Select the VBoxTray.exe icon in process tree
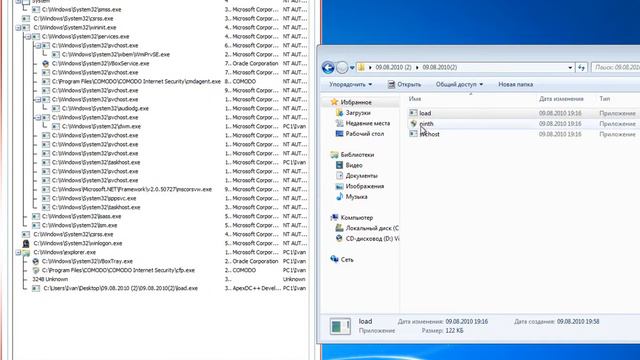The image size is (640, 360). point(36,261)
